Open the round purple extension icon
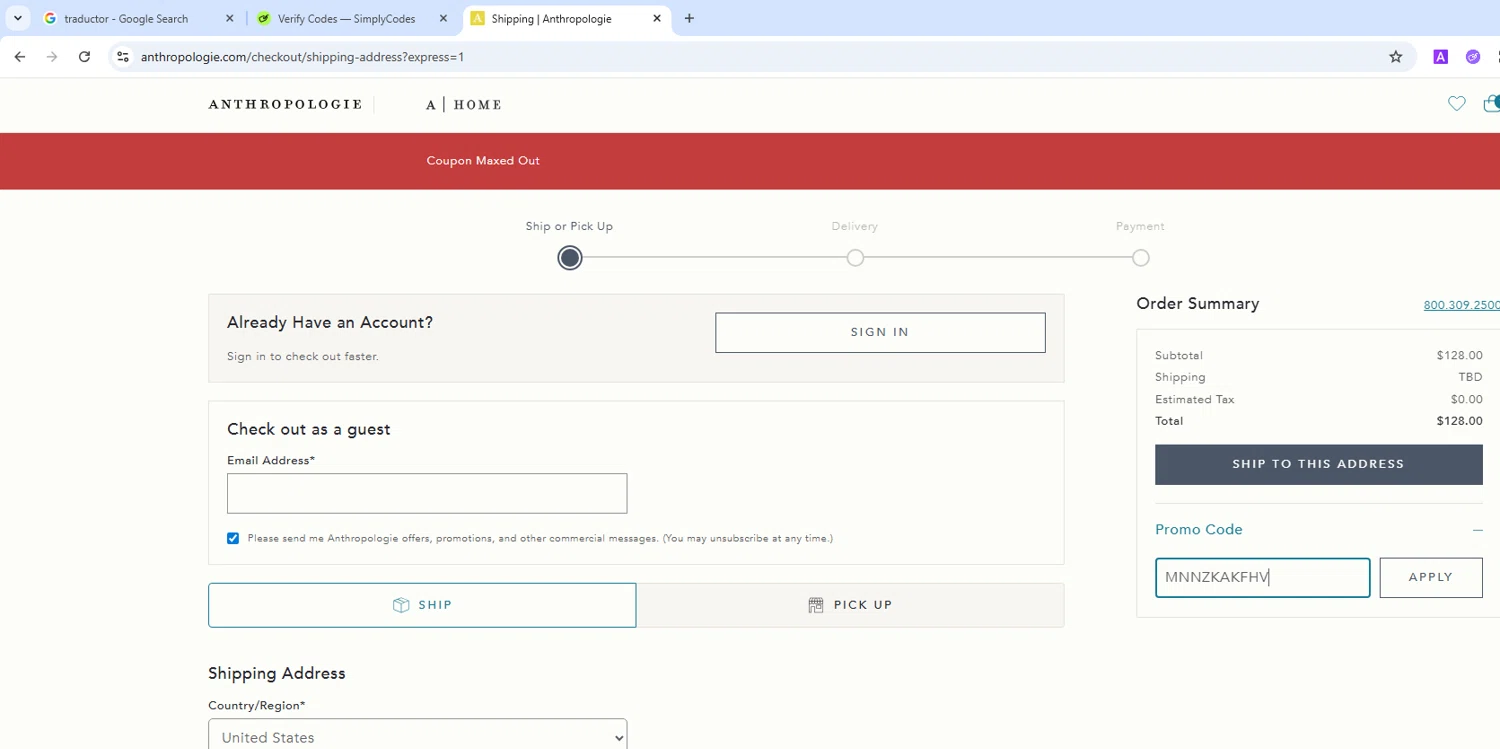This screenshot has width=1500, height=749. [x=1473, y=57]
